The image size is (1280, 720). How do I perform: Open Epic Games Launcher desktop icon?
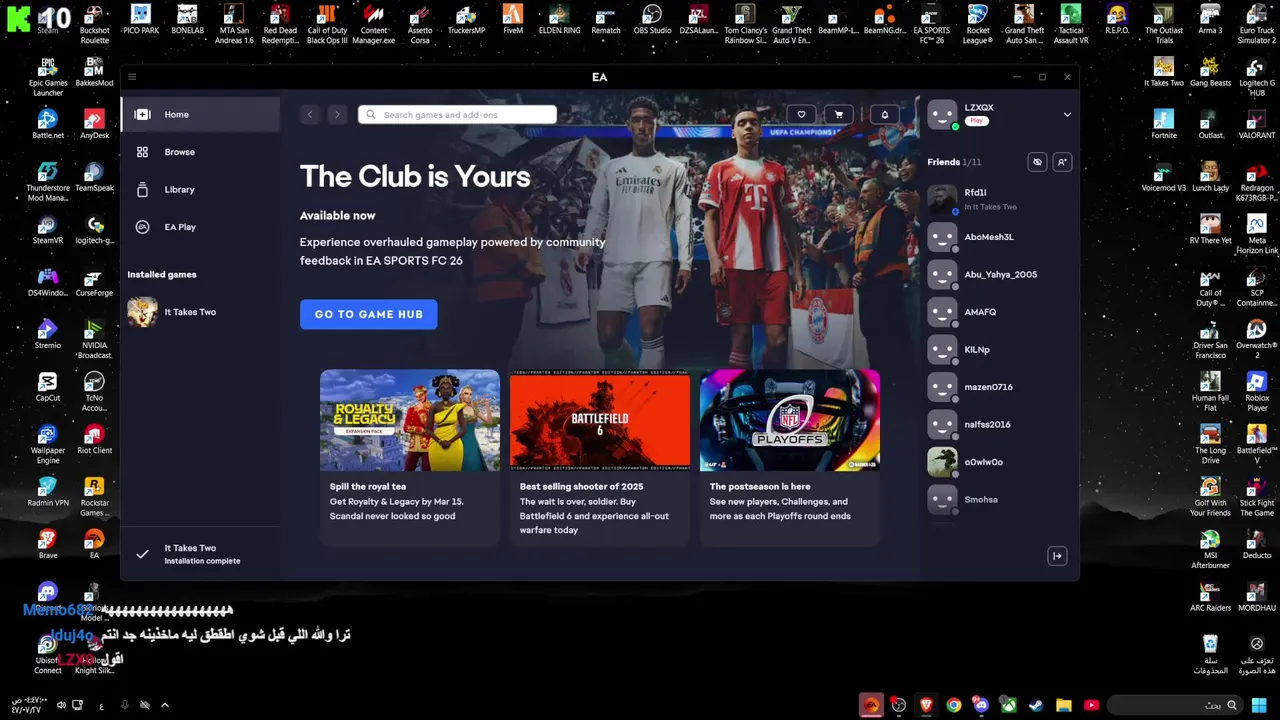coord(47,77)
